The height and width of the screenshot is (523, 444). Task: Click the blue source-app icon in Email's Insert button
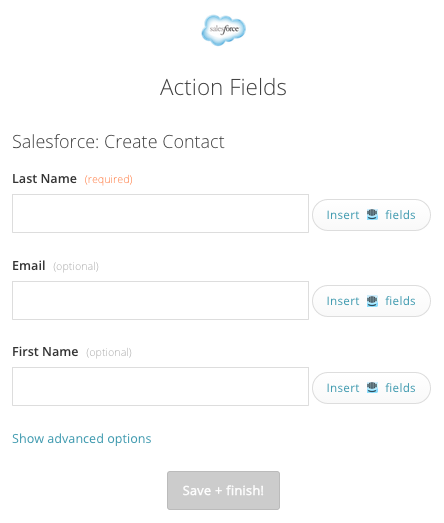[x=372, y=301]
